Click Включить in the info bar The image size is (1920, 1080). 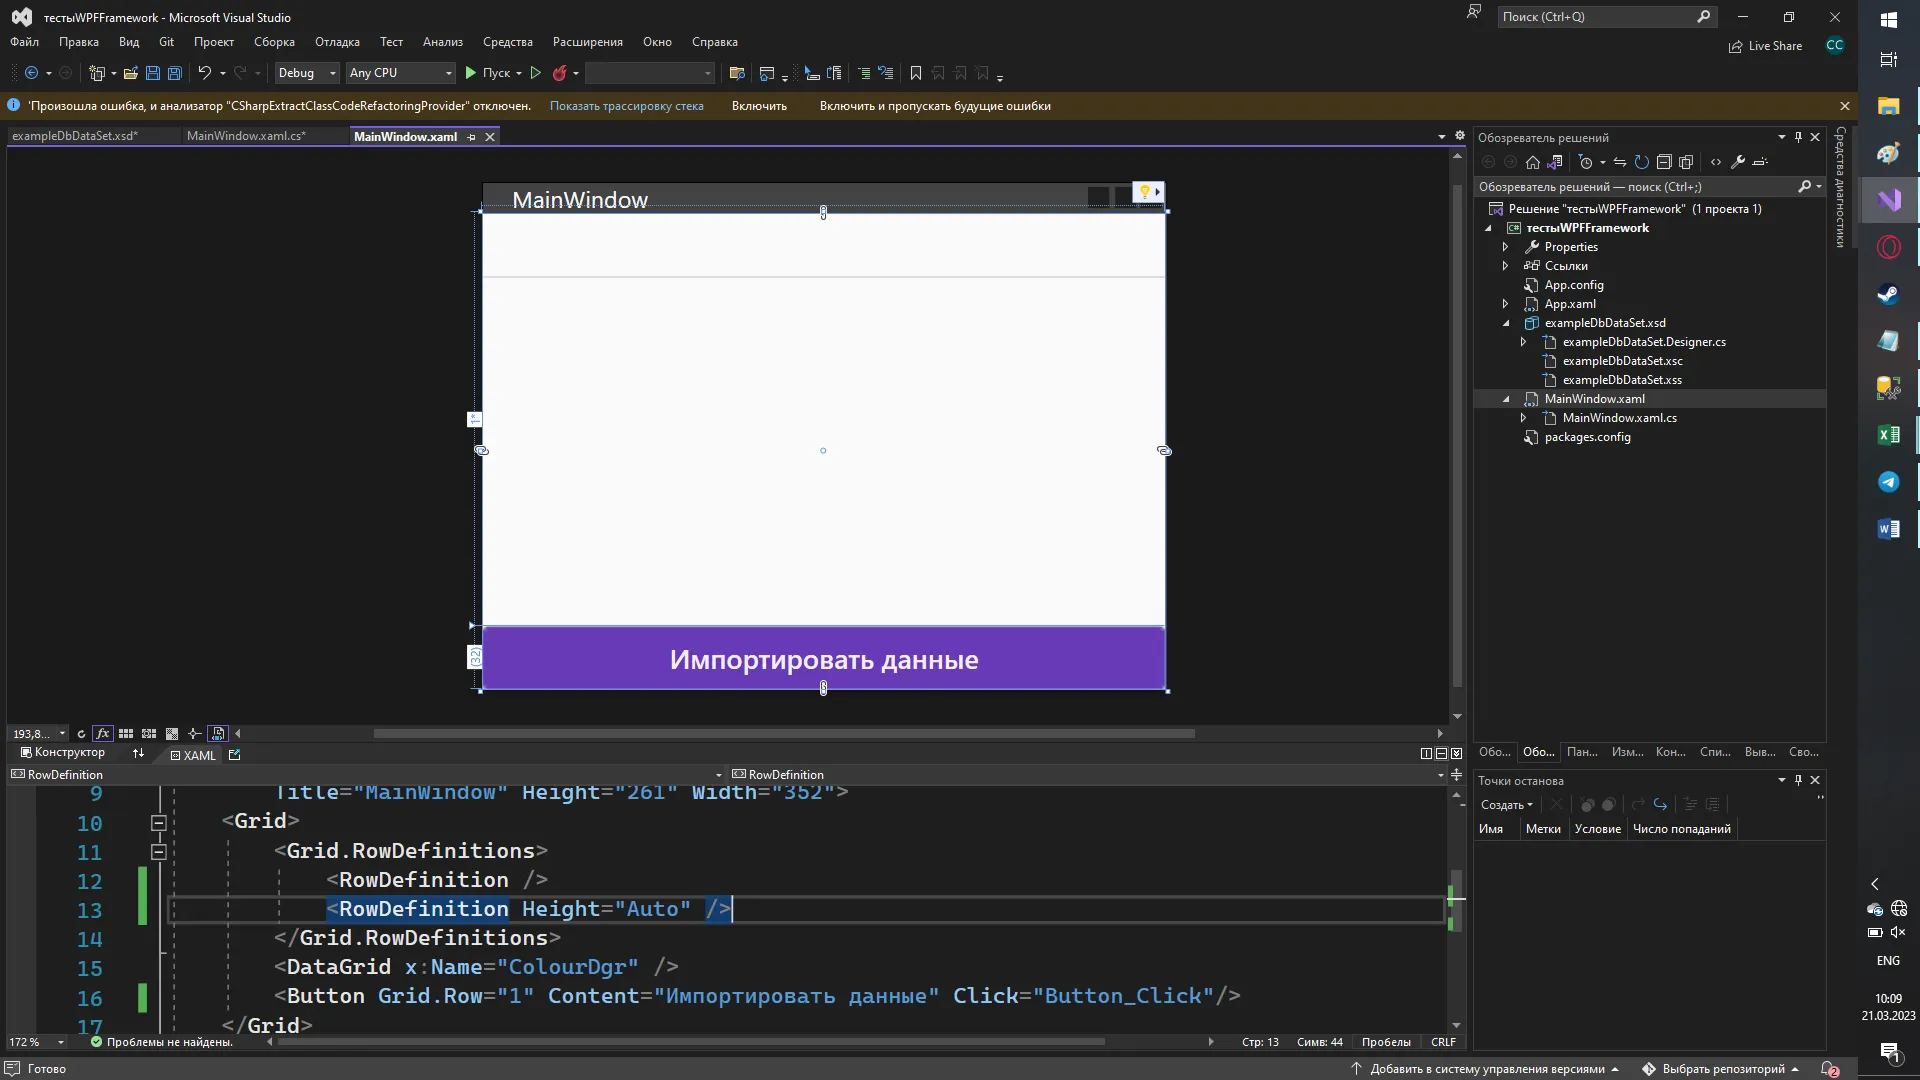[x=759, y=106]
